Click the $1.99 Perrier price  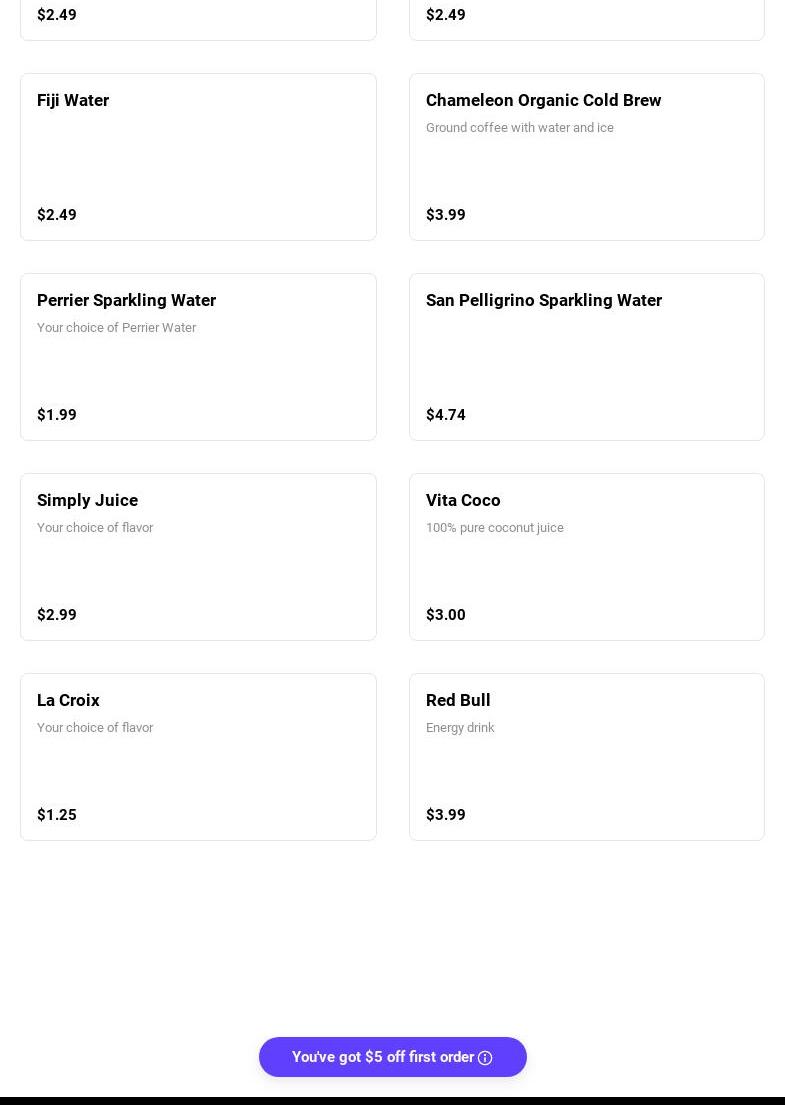coord(57,415)
